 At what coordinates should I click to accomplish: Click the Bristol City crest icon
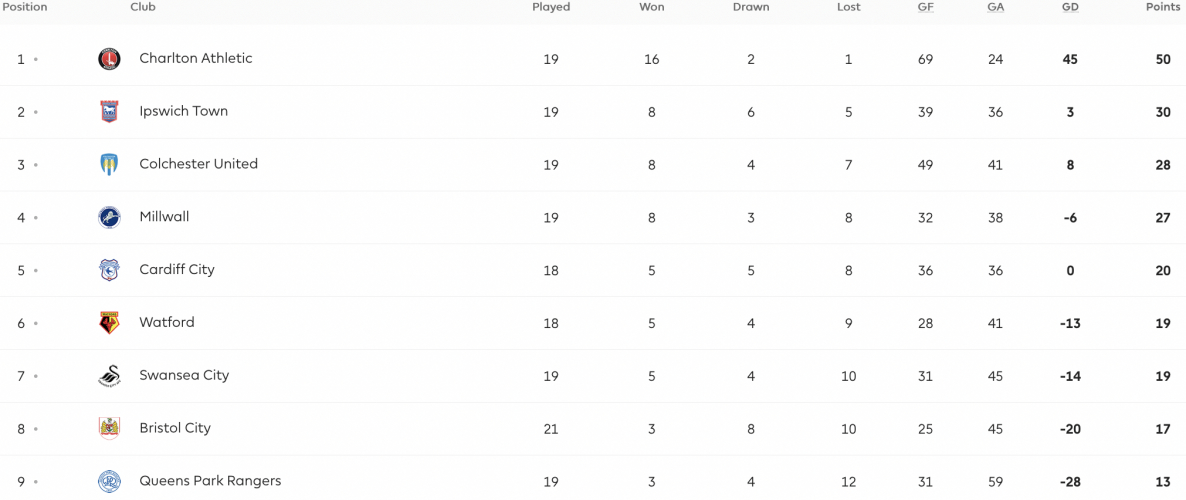click(x=109, y=428)
